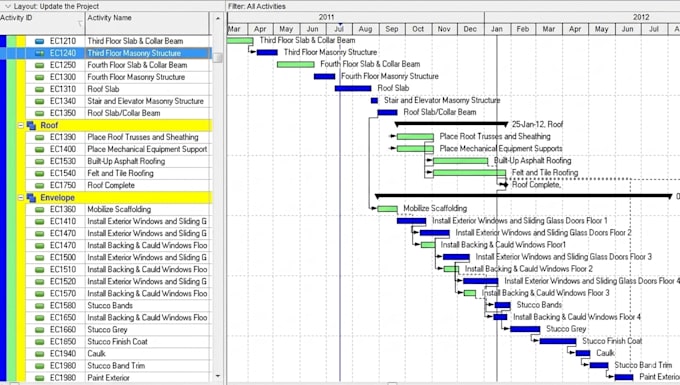Click activity icon beside EC1580

tap(39, 306)
